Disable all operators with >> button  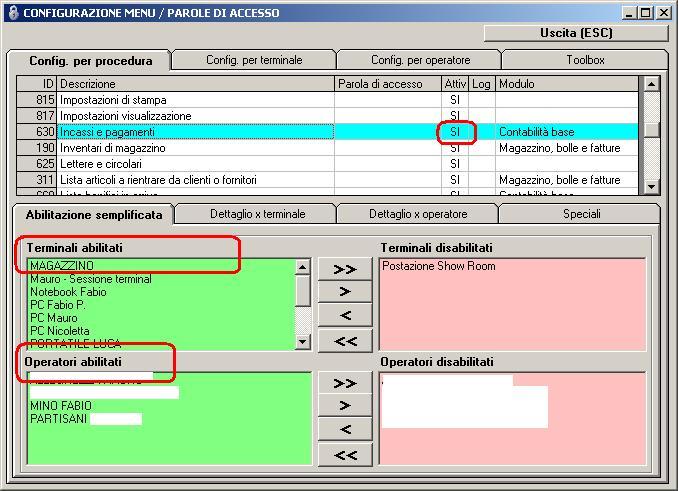point(345,383)
